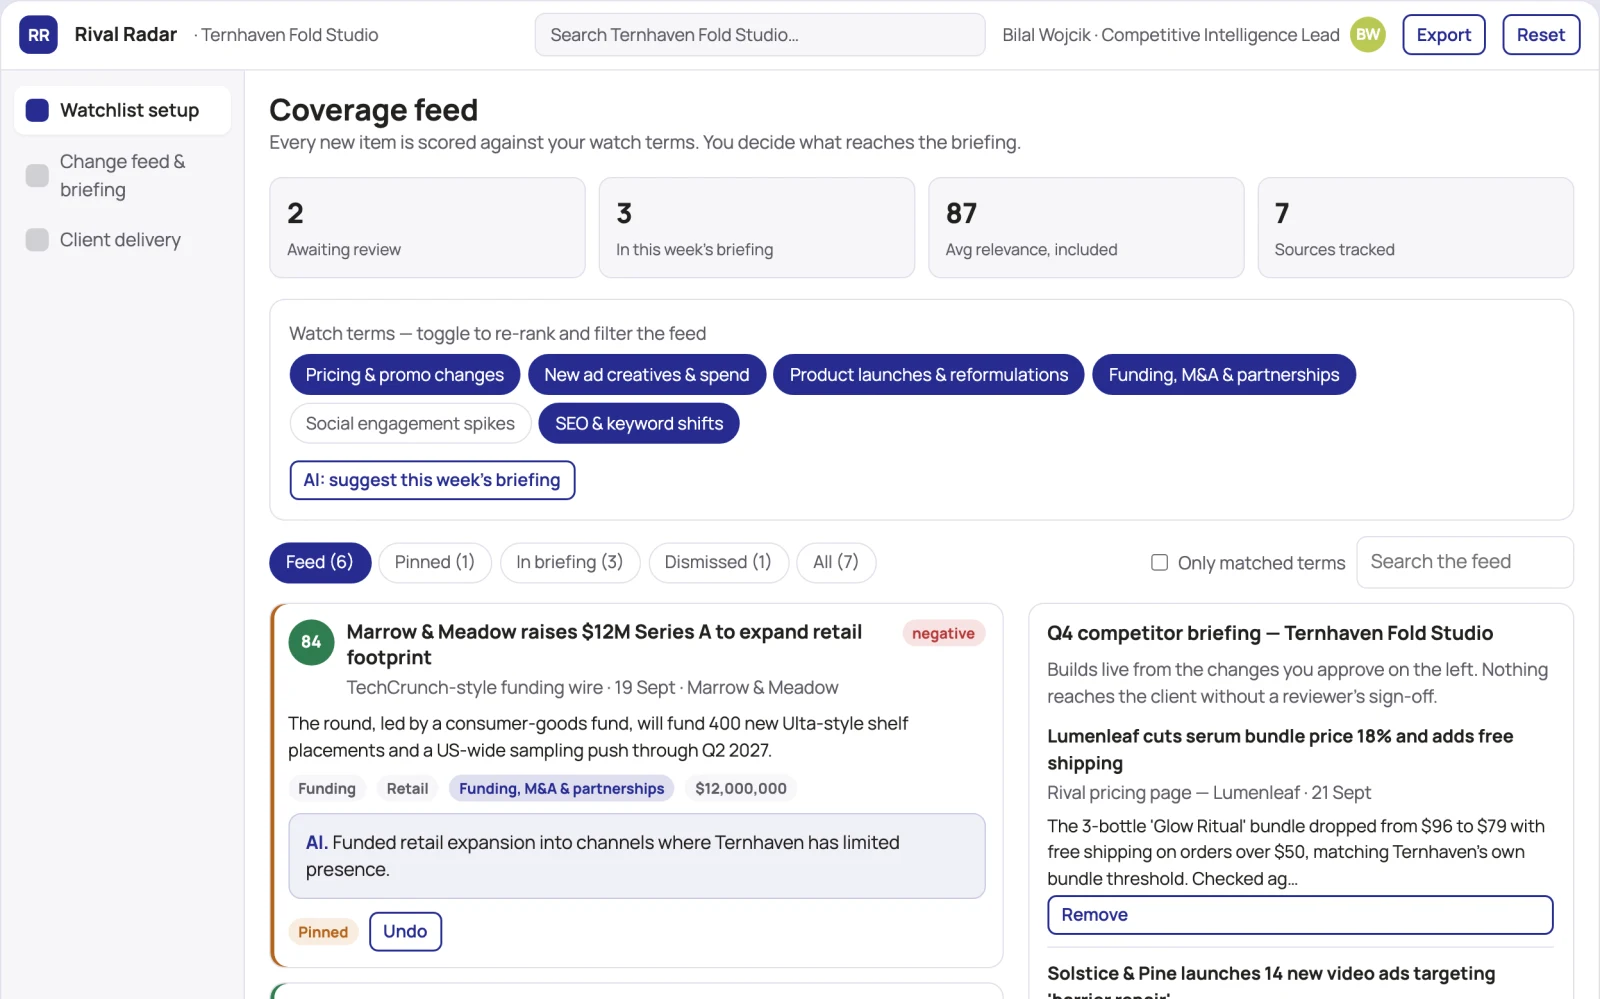Click the Search the feed input
The height and width of the screenshot is (999, 1600).
tap(1465, 562)
